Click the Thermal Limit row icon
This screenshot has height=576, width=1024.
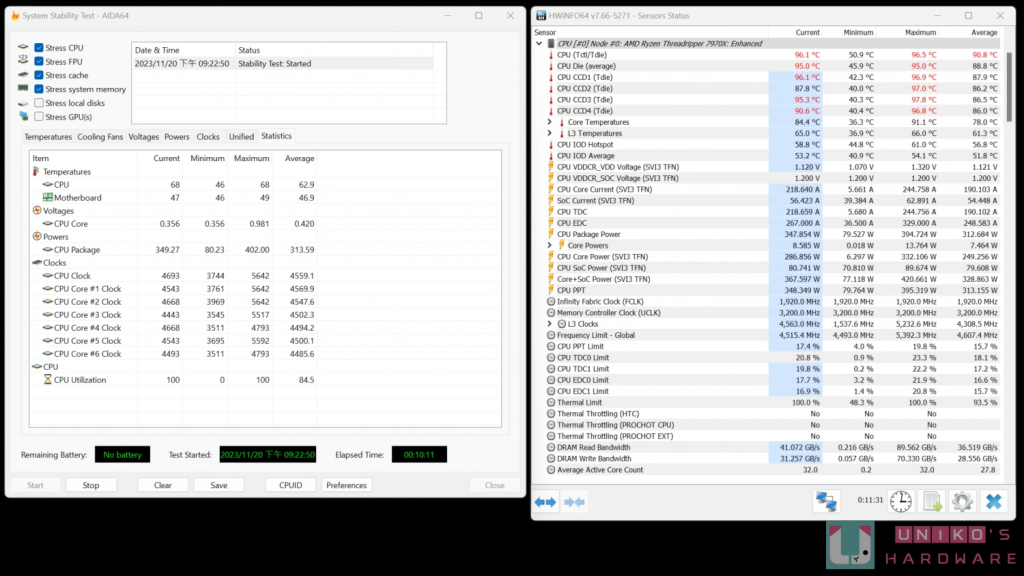[551, 403]
